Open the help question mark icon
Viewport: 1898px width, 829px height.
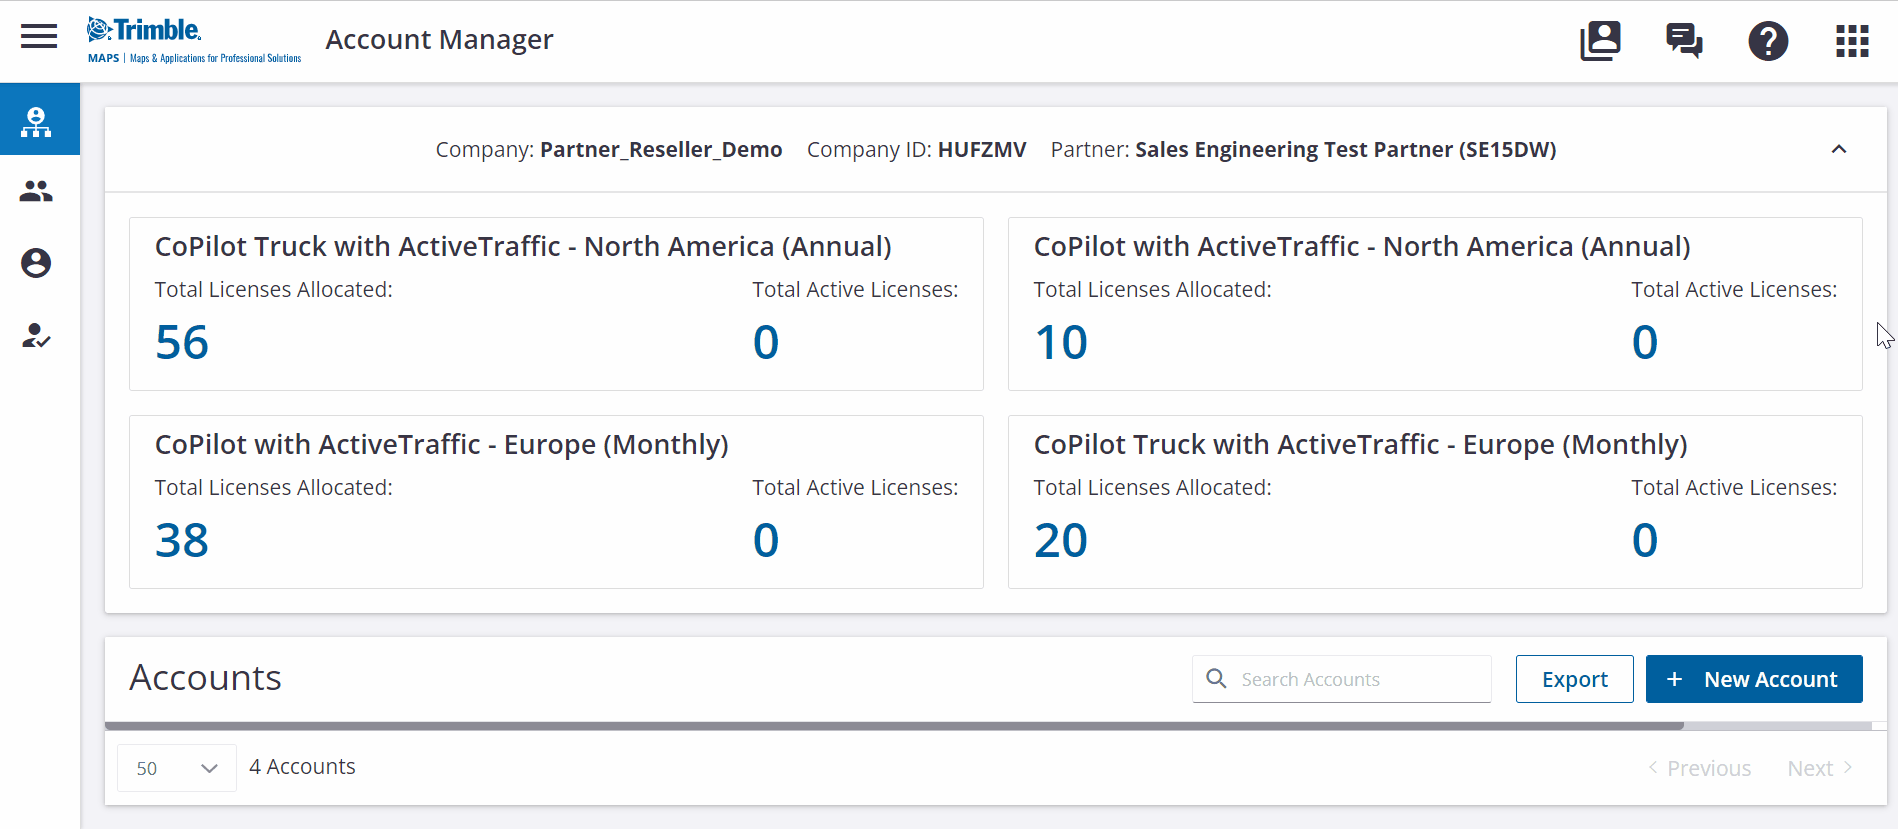point(1768,41)
